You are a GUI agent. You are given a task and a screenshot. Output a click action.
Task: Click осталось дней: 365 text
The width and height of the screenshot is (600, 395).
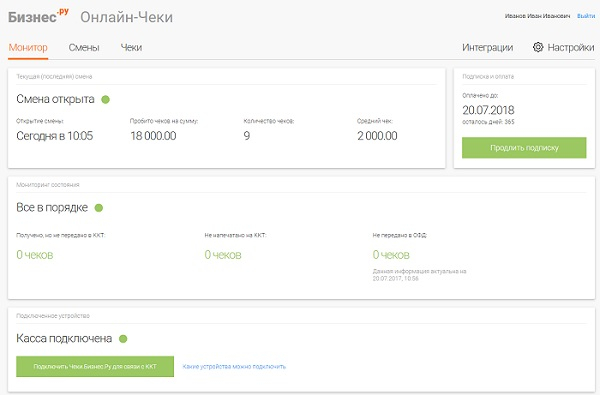[488, 122]
